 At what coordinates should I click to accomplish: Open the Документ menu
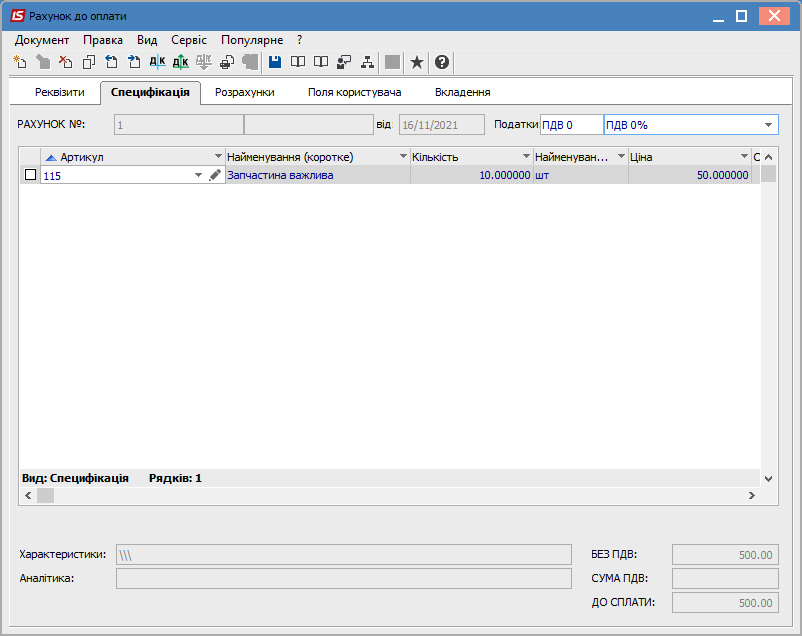[x=42, y=40]
